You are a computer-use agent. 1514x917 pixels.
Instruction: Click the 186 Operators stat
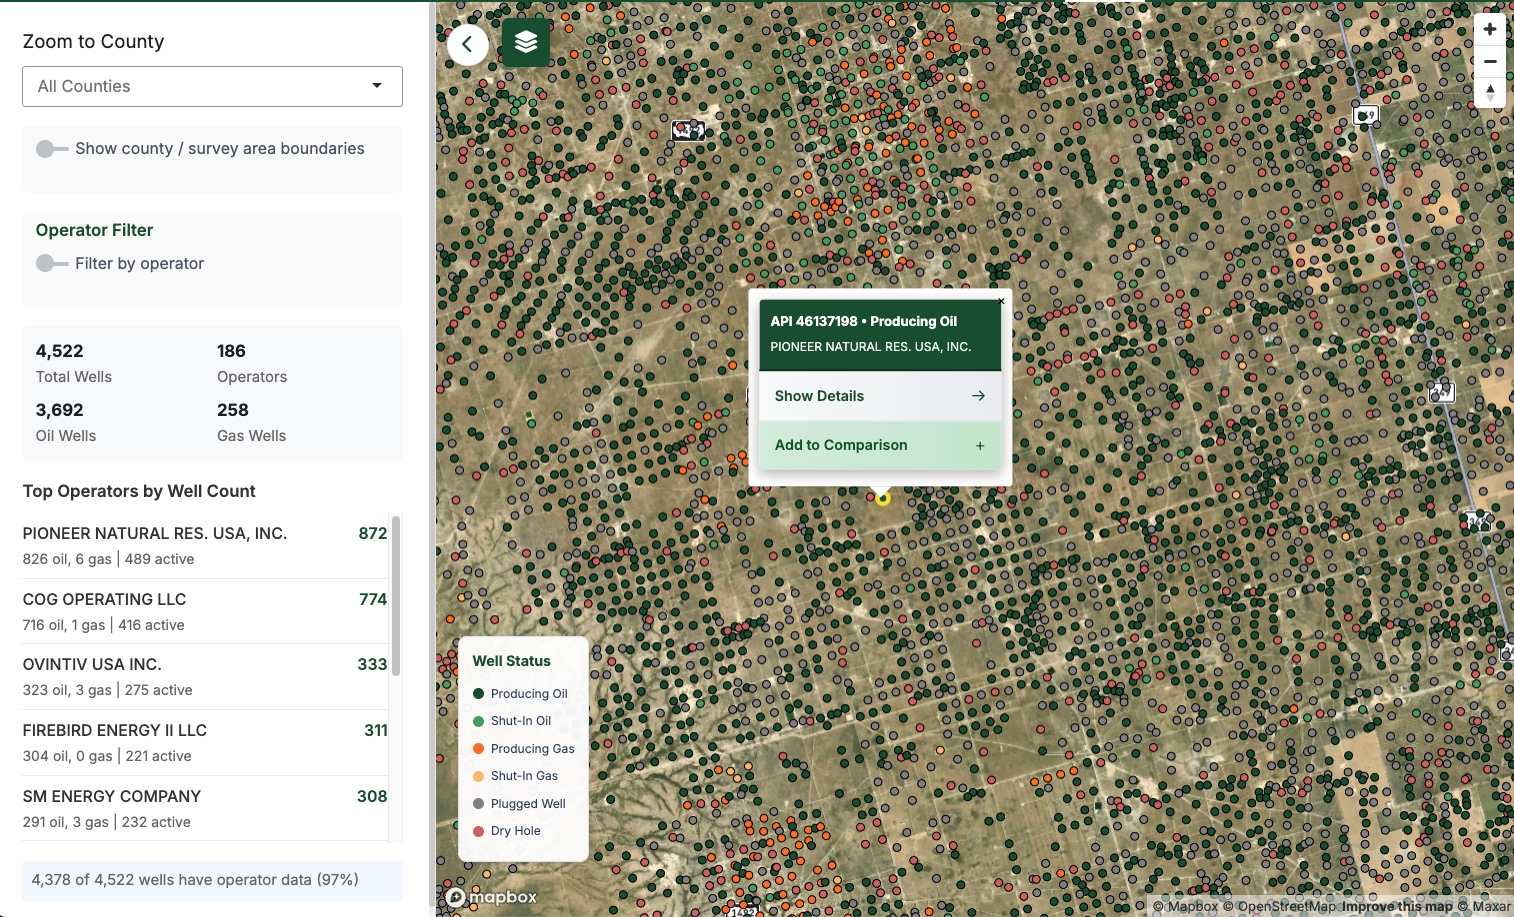coord(252,363)
